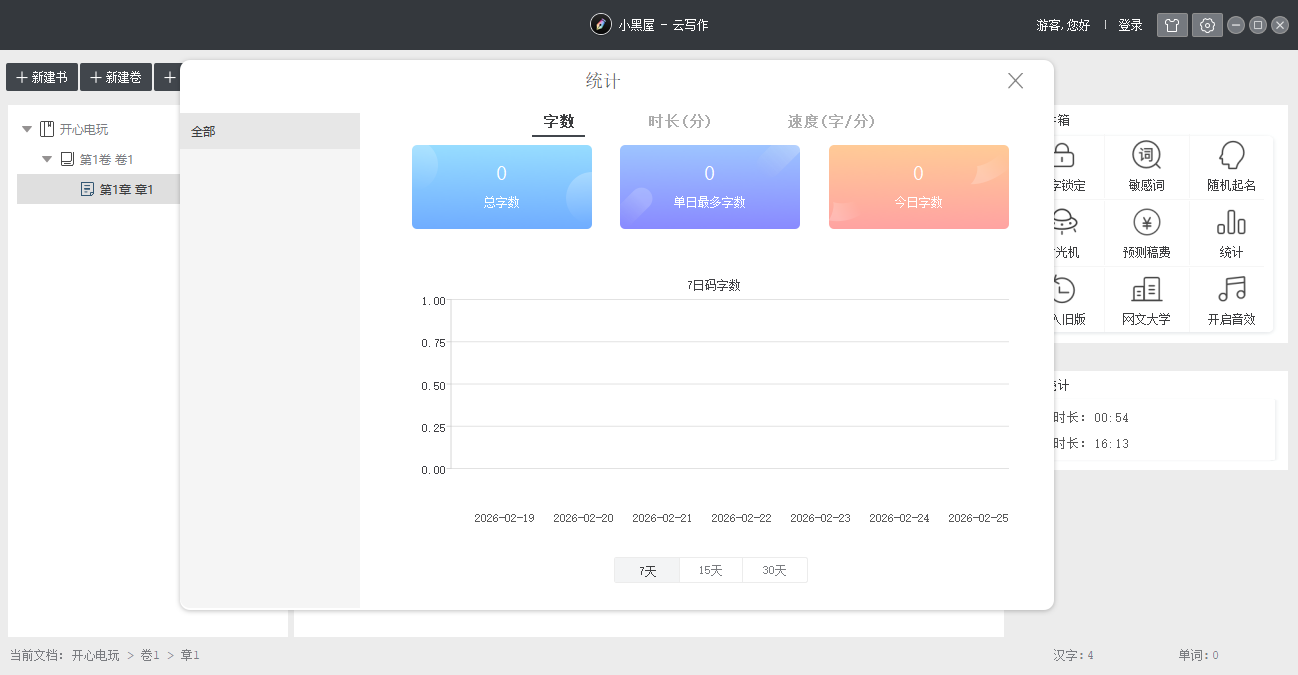The width and height of the screenshot is (1298, 675).
Task: Collapse the 第1卷 卷1 volume
Action: pos(46,158)
